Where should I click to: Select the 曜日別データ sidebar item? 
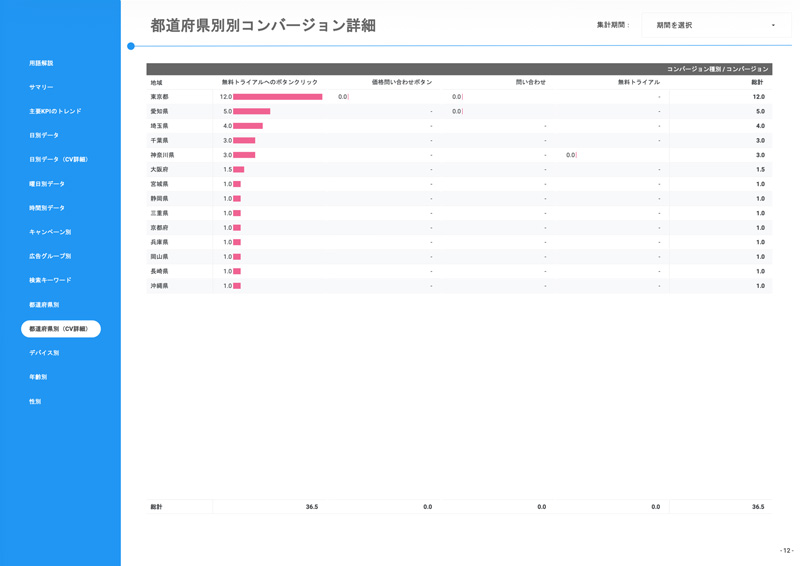click(47, 184)
